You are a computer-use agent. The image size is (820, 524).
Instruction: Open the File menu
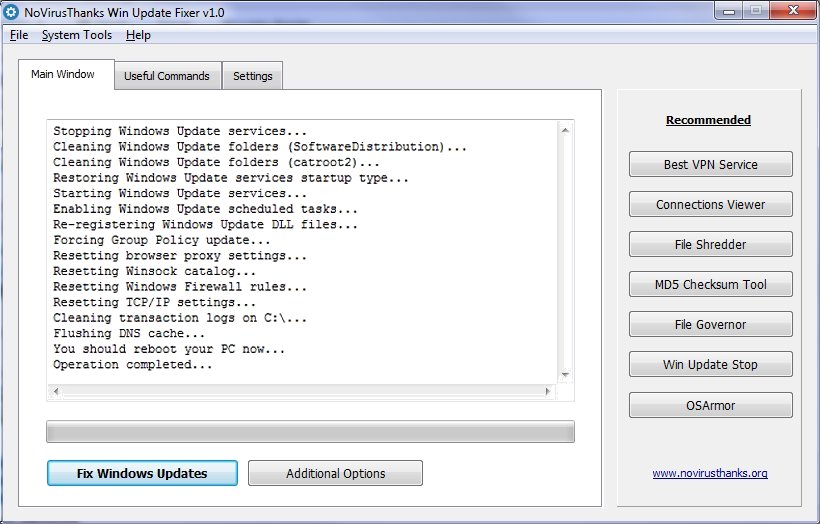coord(19,35)
